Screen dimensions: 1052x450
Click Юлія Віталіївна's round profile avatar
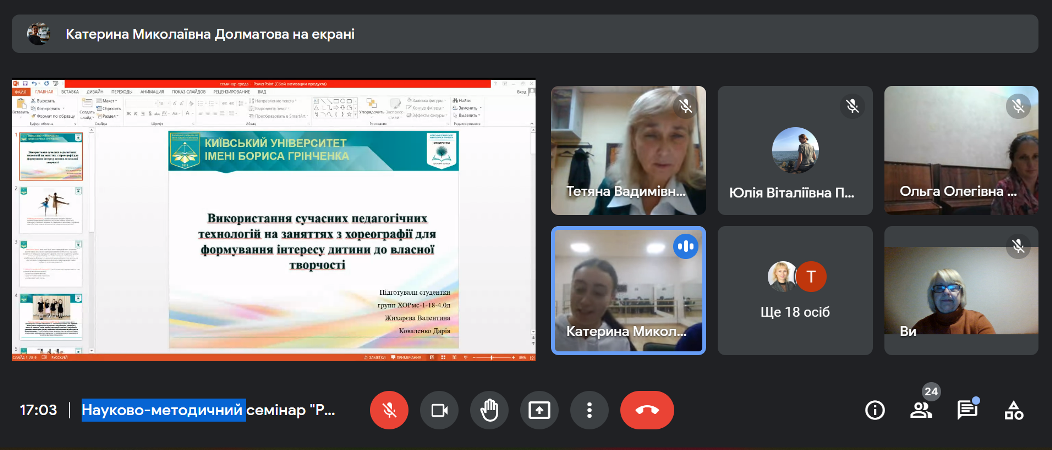click(795, 150)
